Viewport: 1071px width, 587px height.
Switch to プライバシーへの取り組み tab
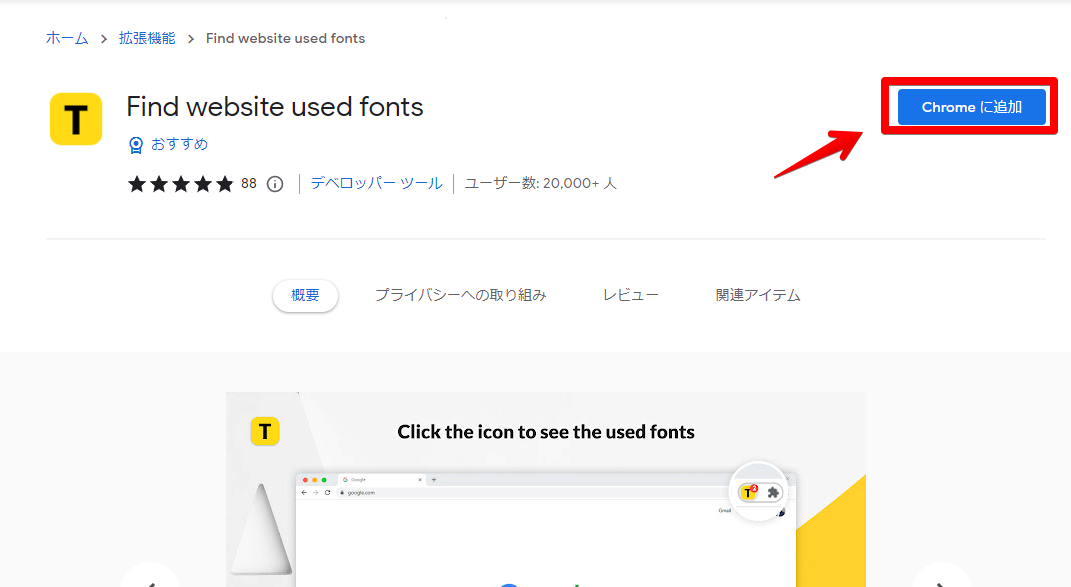pyautogui.click(x=460, y=295)
